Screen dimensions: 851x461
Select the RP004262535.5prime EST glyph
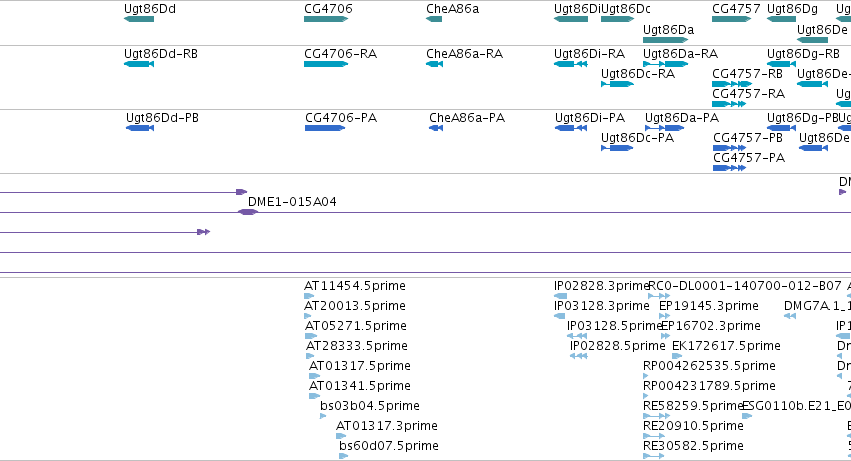click(x=645, y=376)
